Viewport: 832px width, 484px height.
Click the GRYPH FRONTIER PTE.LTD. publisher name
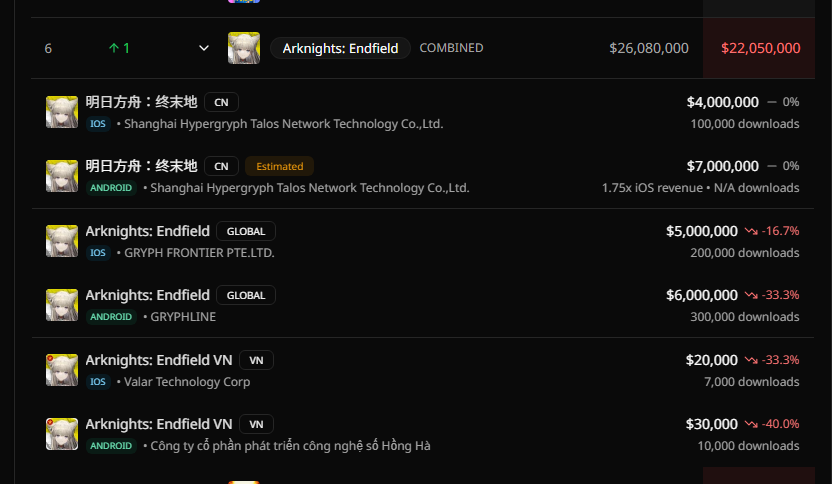point(199,253)
